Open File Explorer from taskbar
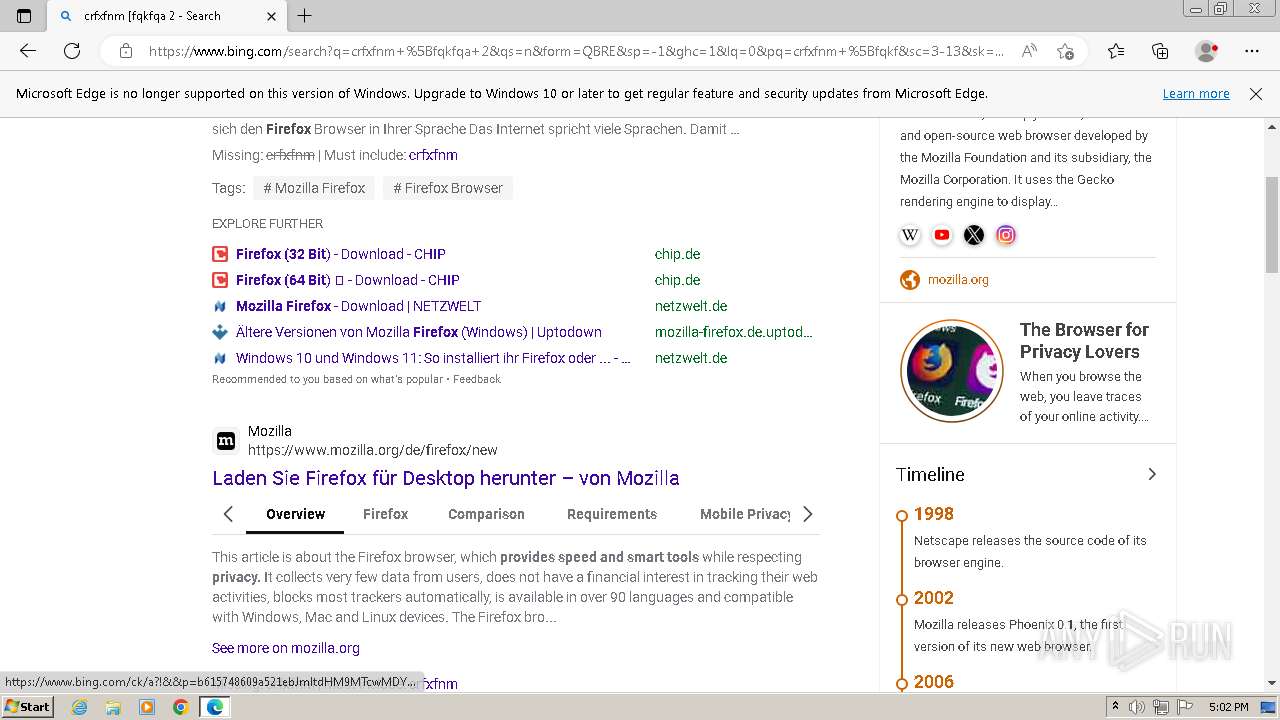 coord(113,707)
